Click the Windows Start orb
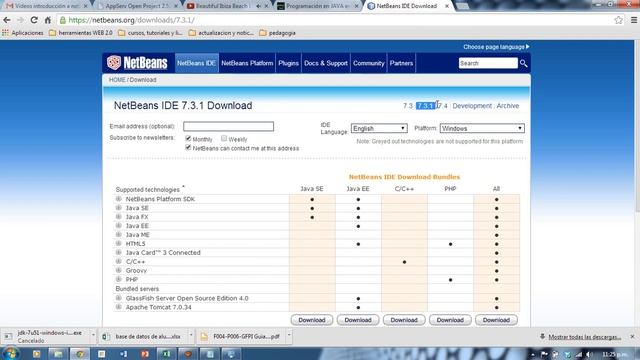640x360 pixels. point(11,353)
